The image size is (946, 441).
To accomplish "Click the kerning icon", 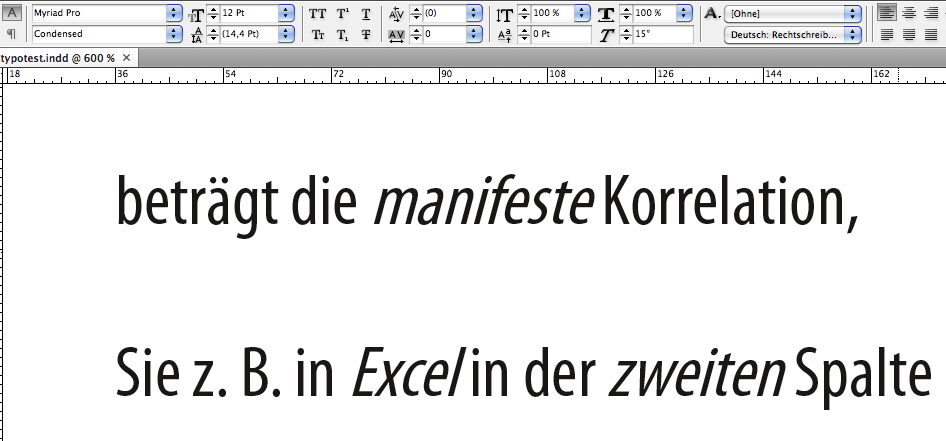I will tap(396, 13).
